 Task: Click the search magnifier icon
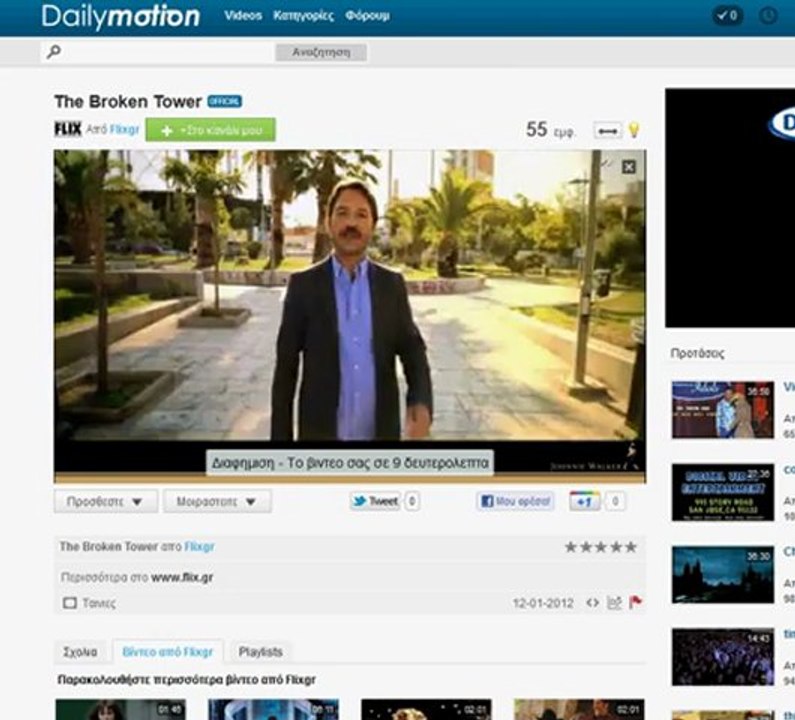pyautogui.click(x=54, y=52)
